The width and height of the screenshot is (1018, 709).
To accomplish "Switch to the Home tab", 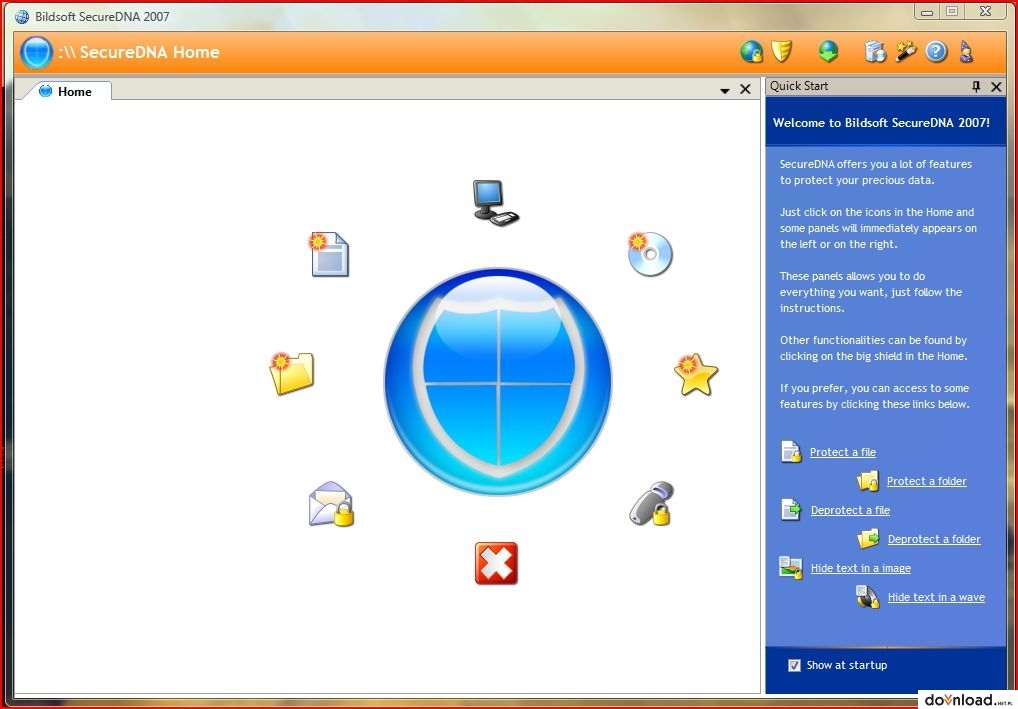I will click(68, 92).
